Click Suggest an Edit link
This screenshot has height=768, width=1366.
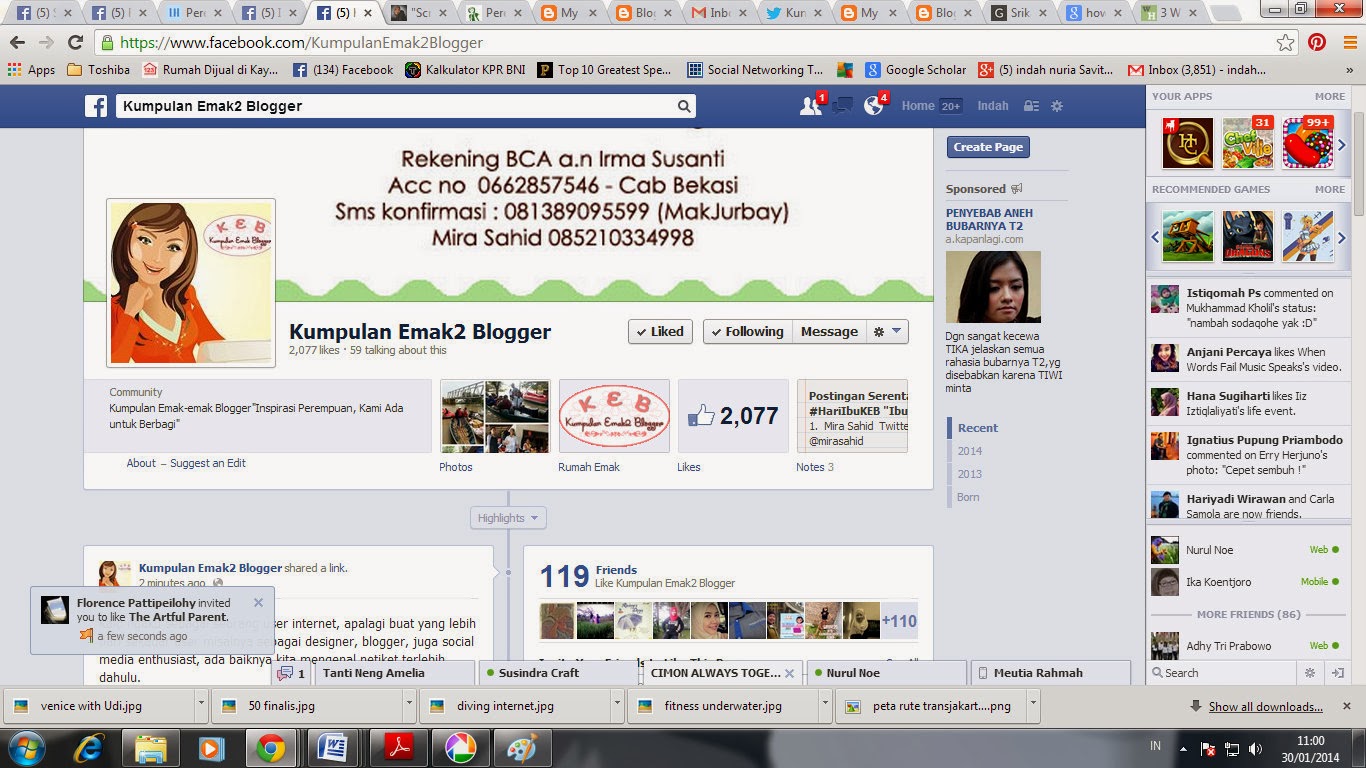(208, 463)
